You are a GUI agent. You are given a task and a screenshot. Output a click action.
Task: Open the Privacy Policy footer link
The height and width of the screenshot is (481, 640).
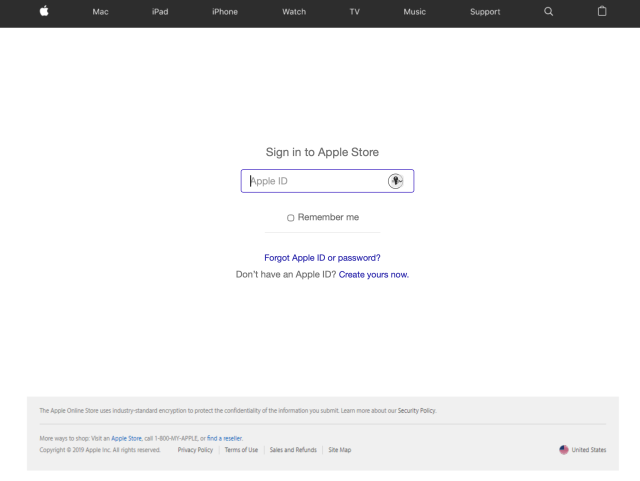(x=195, y=450)
